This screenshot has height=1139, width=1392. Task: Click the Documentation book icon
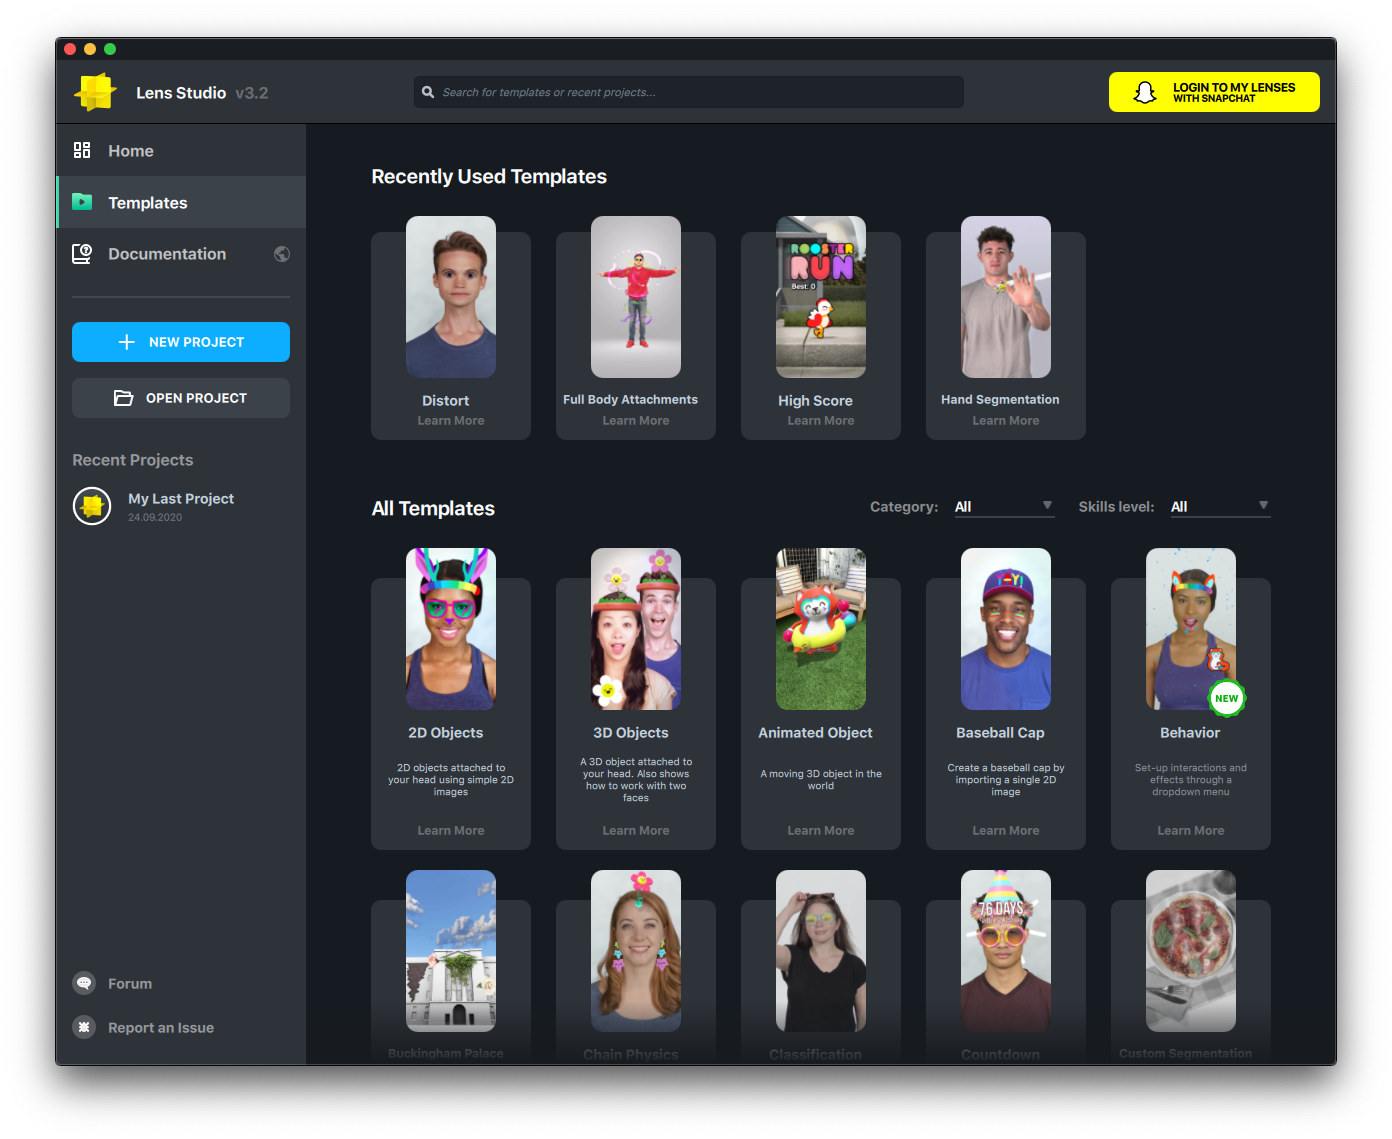82,254
